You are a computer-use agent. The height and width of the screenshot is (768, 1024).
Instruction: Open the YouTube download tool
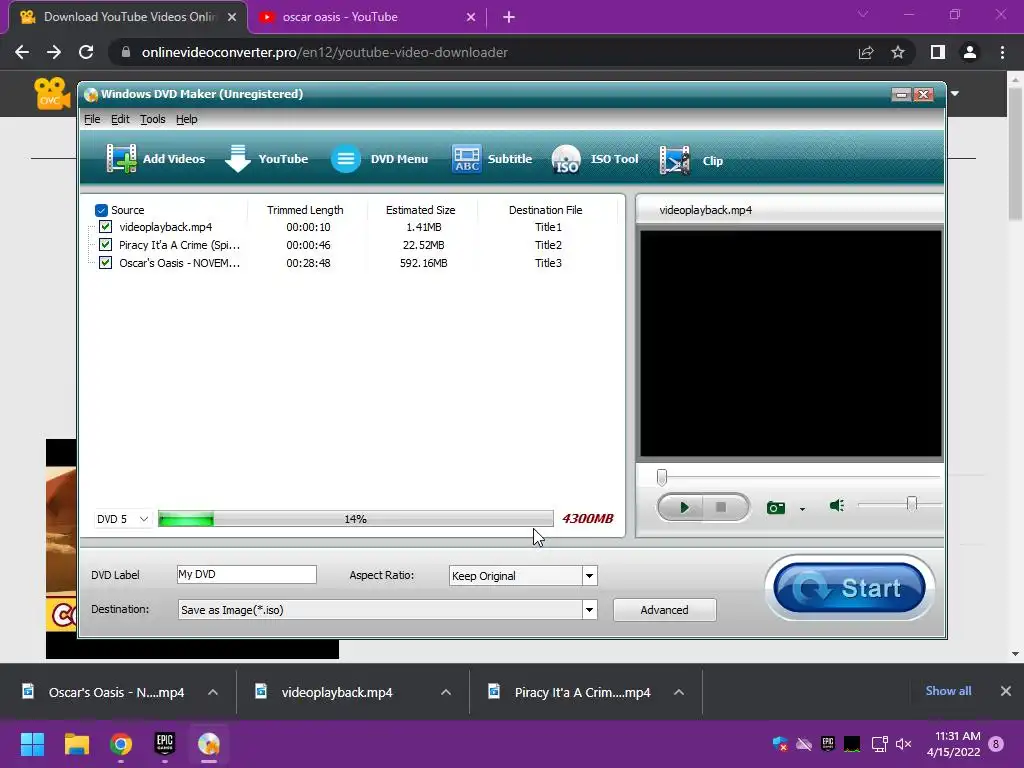coord(266,159)
